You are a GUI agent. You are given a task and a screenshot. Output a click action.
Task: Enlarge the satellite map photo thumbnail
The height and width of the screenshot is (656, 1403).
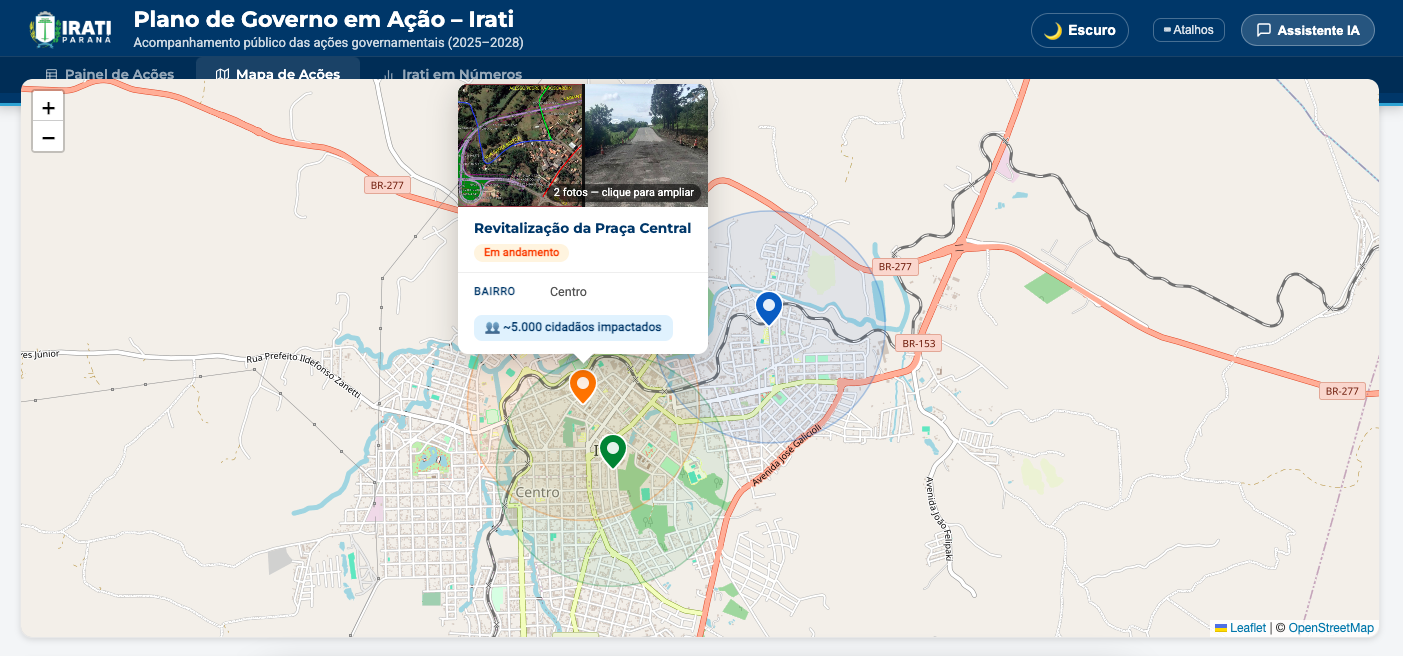pyautogui.click(x=520, y=135)
